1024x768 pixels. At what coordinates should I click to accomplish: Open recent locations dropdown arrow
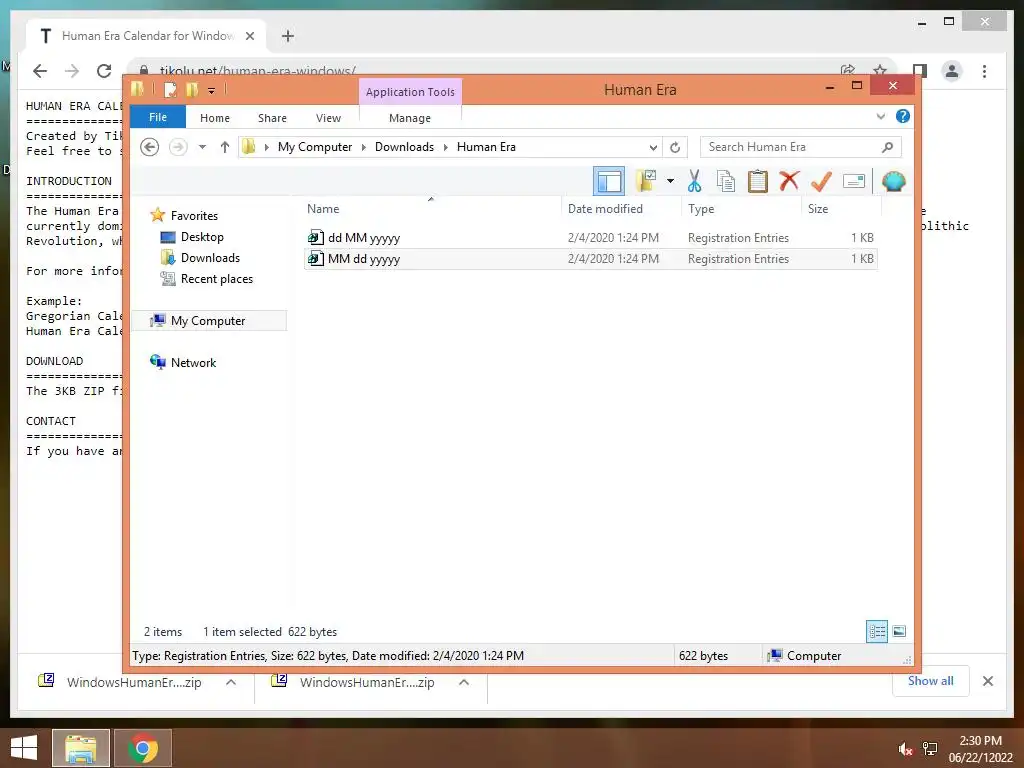pos(202,147)
